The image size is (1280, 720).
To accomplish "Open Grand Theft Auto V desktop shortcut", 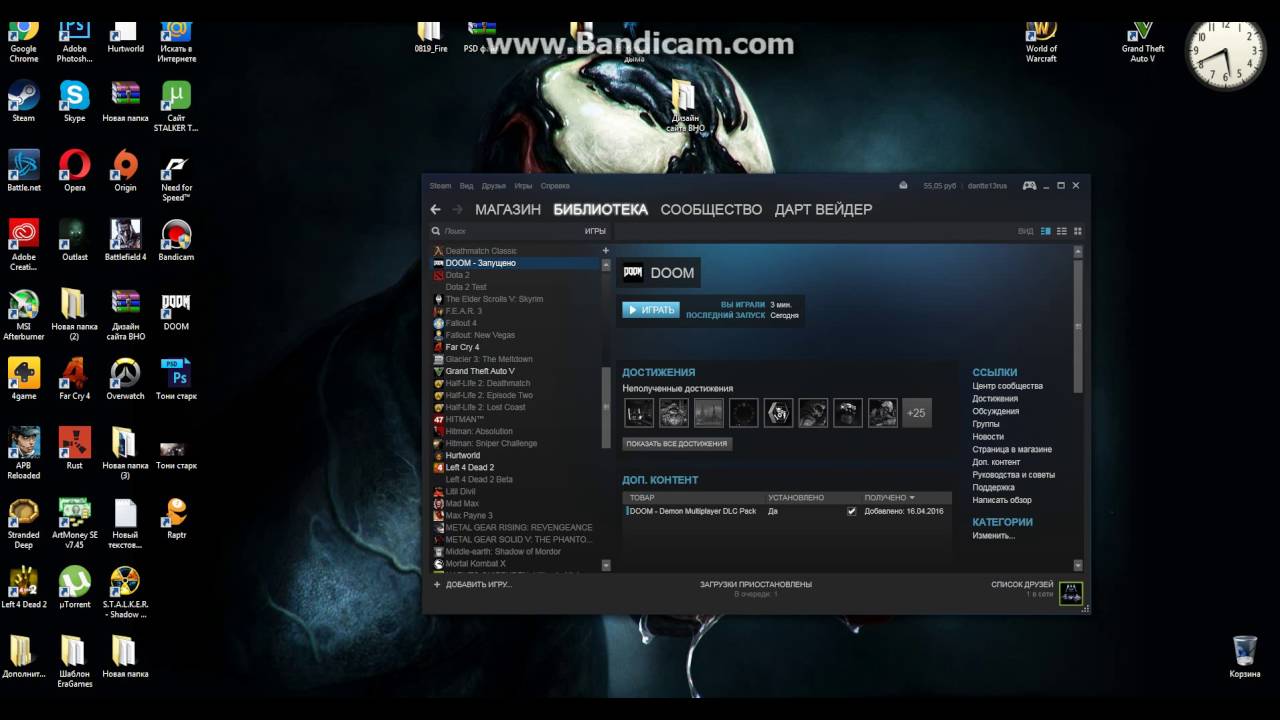I will (x=1143, y=40).
